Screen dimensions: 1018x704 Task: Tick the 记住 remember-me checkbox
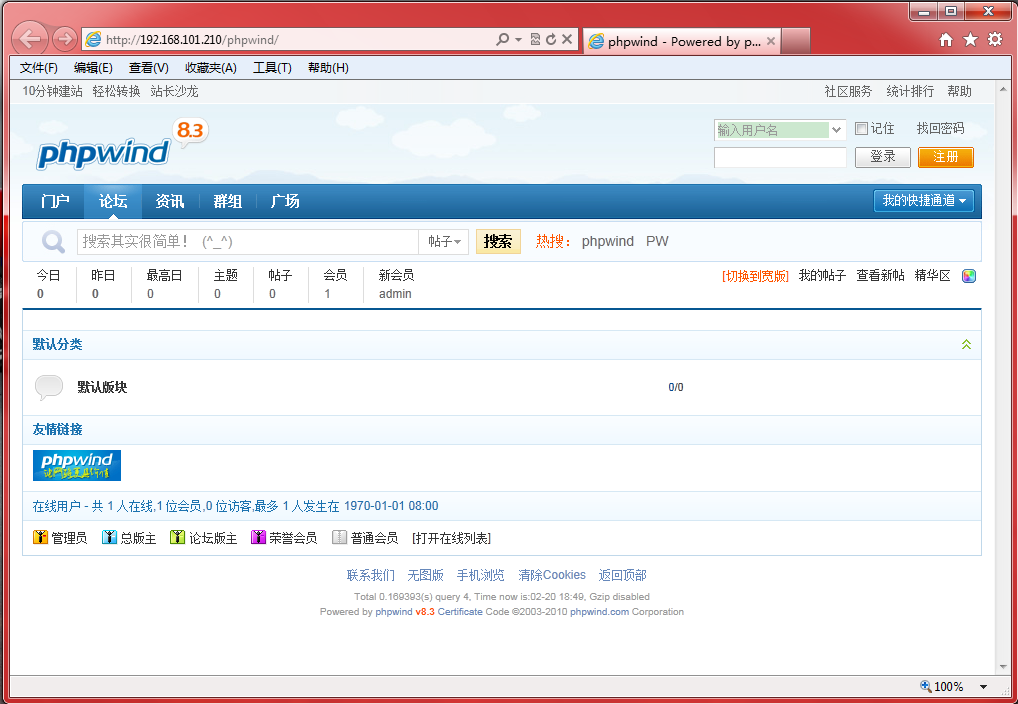click(x=862, y=129)
